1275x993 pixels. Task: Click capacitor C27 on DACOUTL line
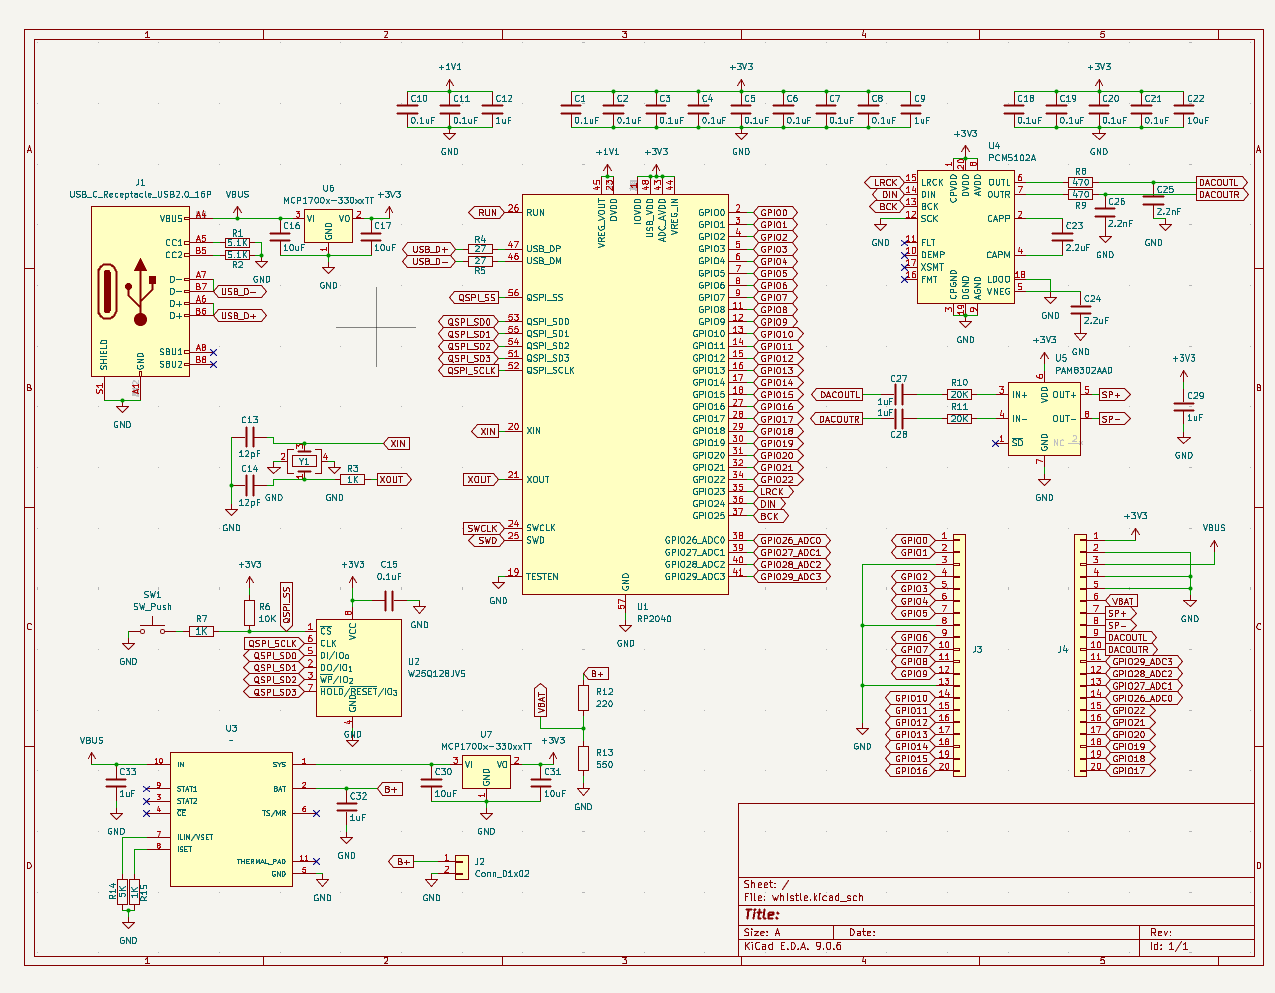pos(899,395)
